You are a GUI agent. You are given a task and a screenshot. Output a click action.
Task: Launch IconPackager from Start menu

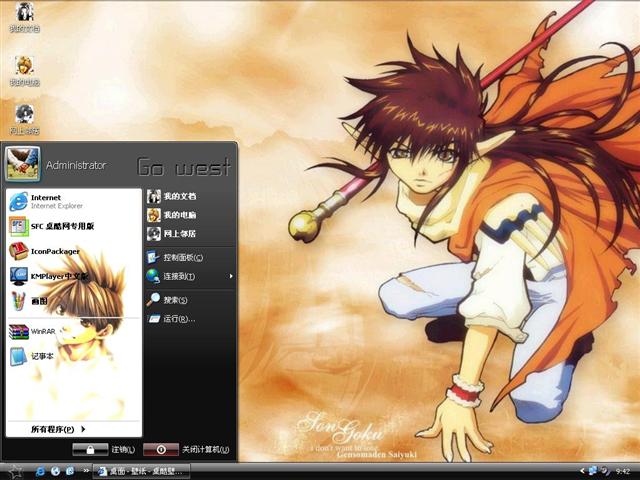pos(74,251)
